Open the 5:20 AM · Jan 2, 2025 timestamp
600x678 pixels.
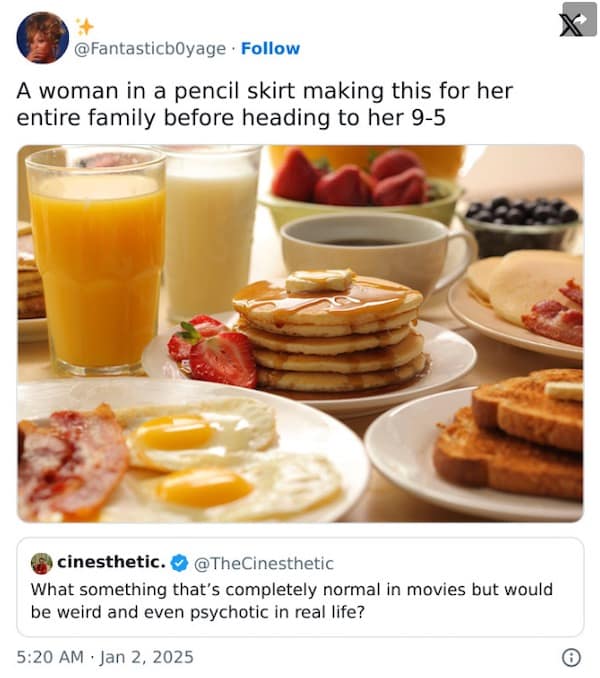[105, 657]
